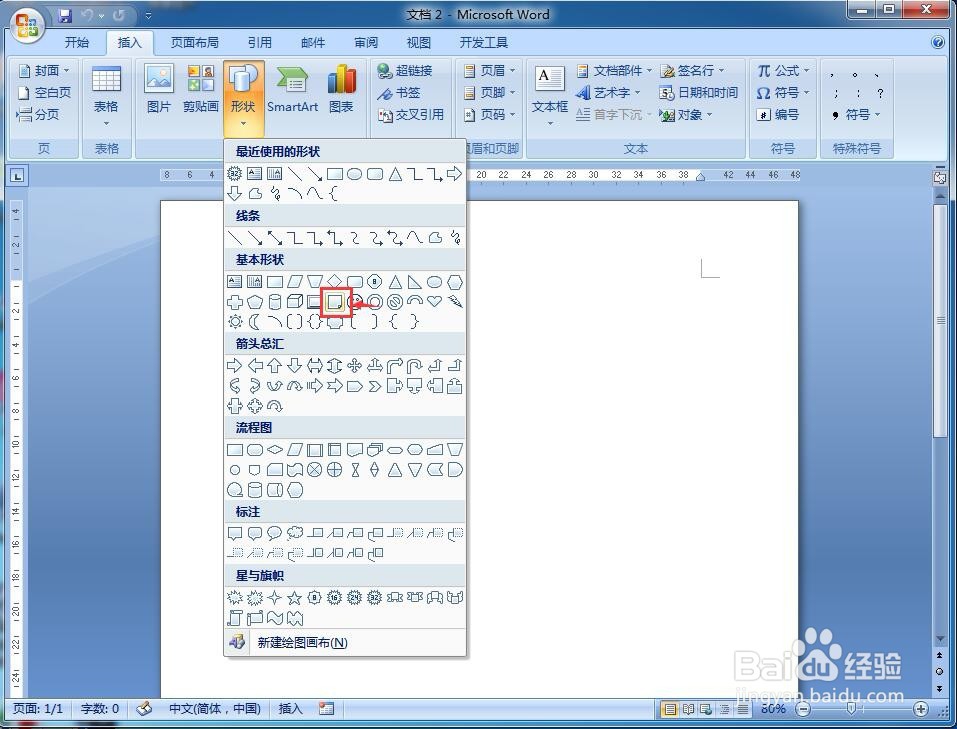Select the five-point star shape

coord(295,598)
